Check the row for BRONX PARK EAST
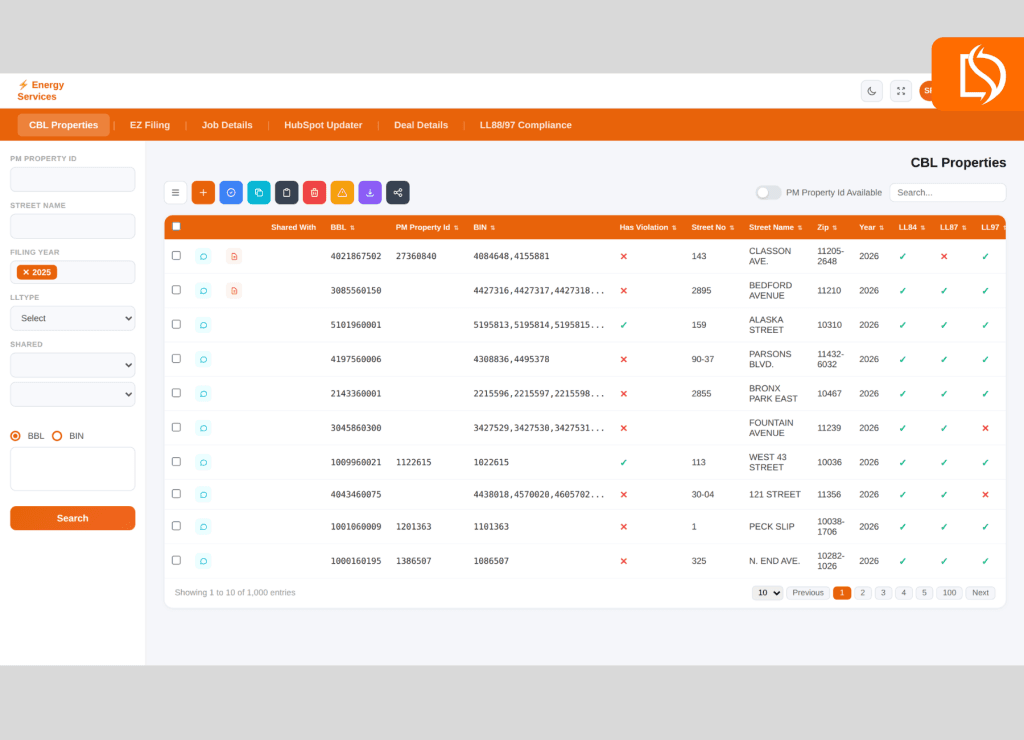 tap(176, 393)
